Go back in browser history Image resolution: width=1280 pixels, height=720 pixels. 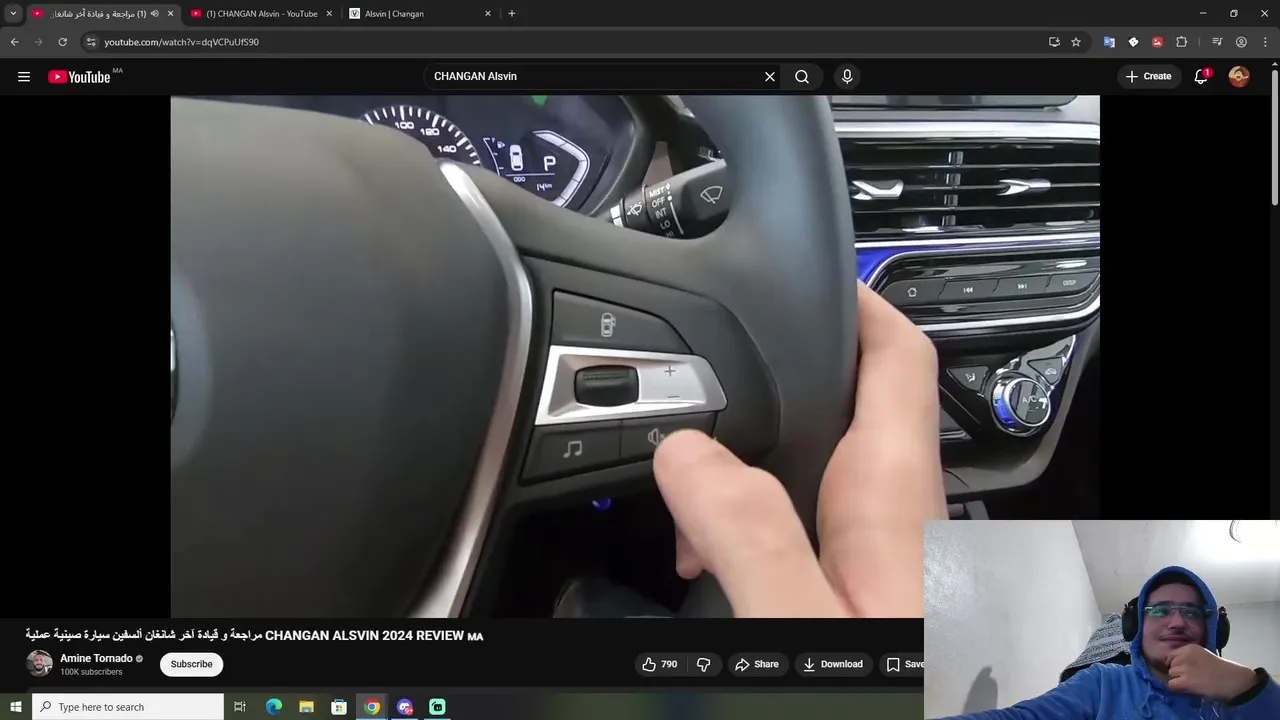click(14, 42)
